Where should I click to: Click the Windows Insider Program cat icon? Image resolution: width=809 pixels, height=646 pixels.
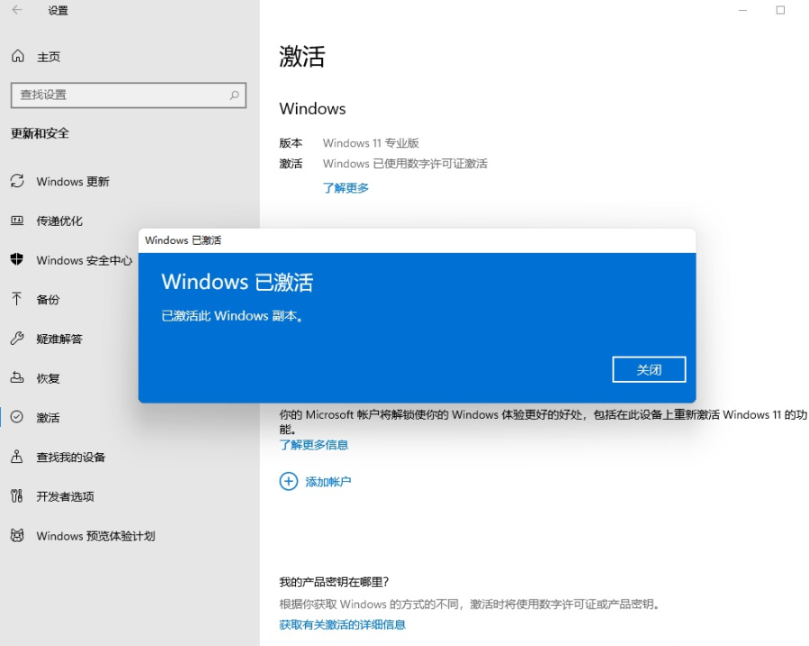click(x=17, y=535)
